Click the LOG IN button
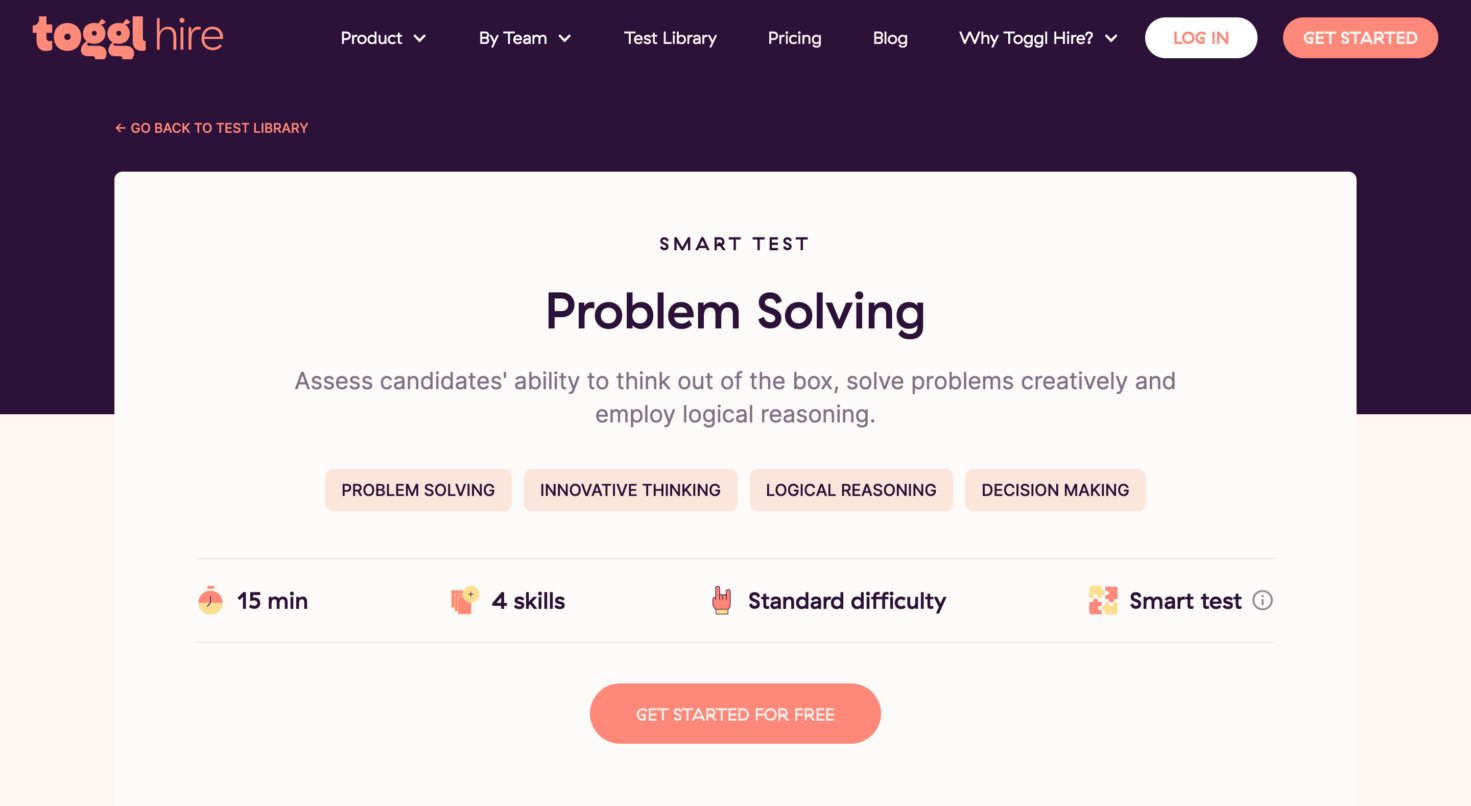Screen dimensions: 1471x806 tap(1200, 37)
